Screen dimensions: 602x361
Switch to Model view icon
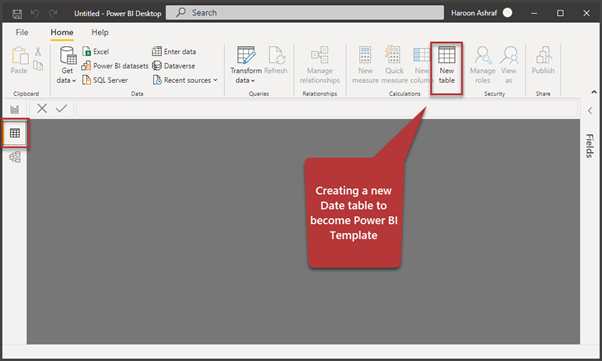click(15, 157)
